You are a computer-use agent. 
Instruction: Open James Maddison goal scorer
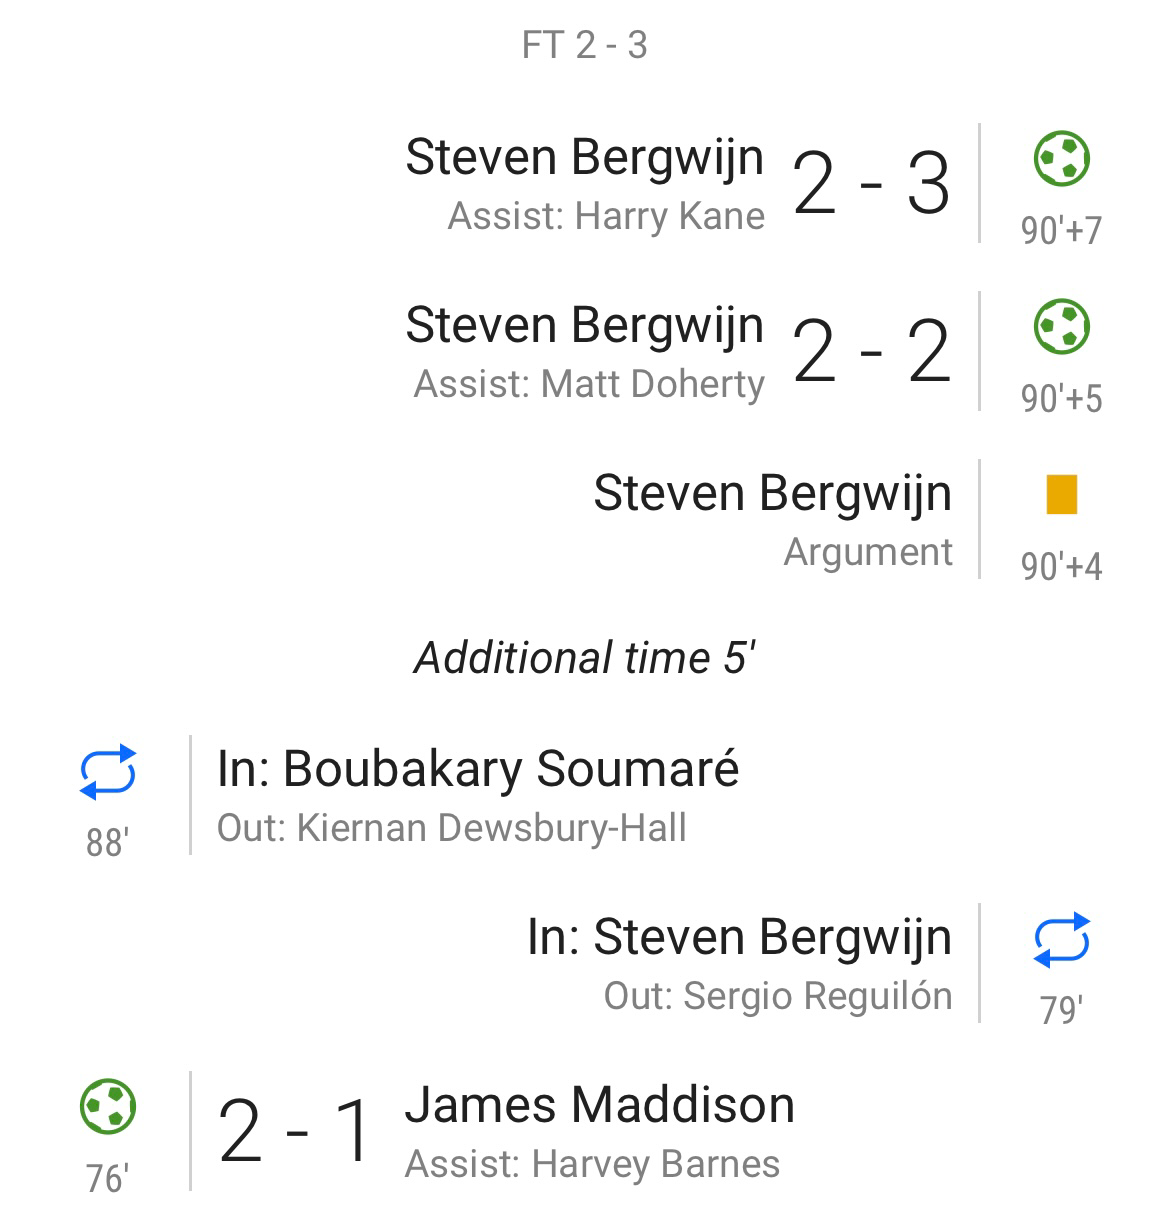[x=599, y=1105]
